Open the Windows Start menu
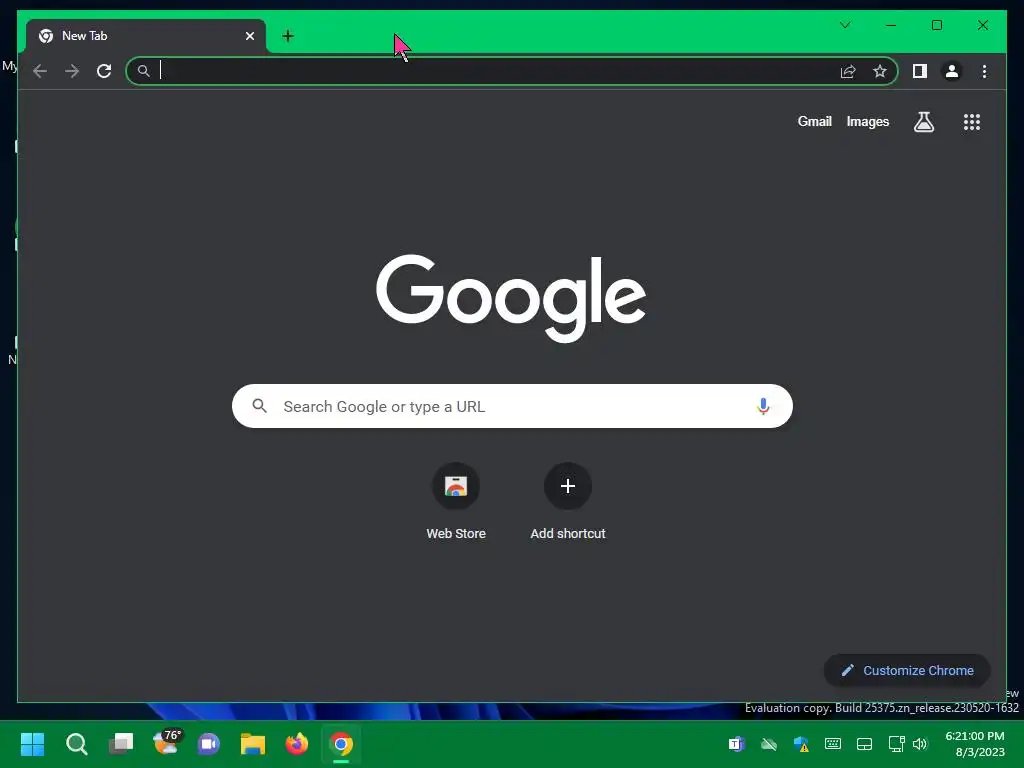 coord(33,744)
